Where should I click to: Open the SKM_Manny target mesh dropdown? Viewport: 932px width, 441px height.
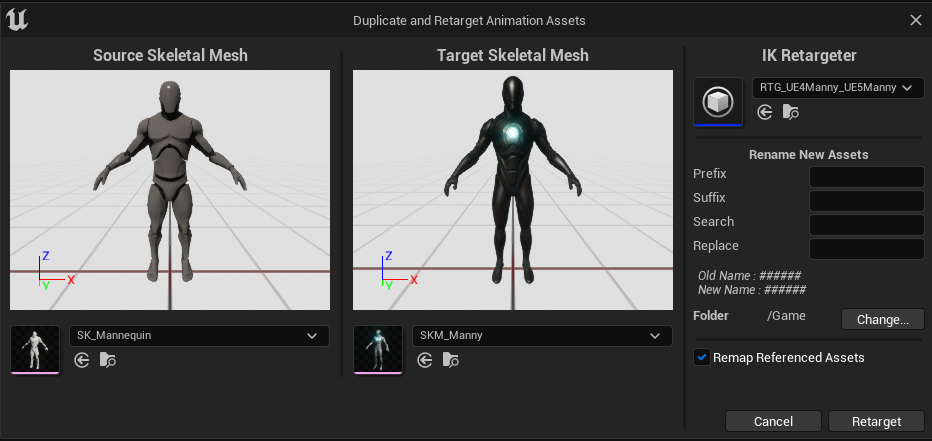click(x=542, y=336)
